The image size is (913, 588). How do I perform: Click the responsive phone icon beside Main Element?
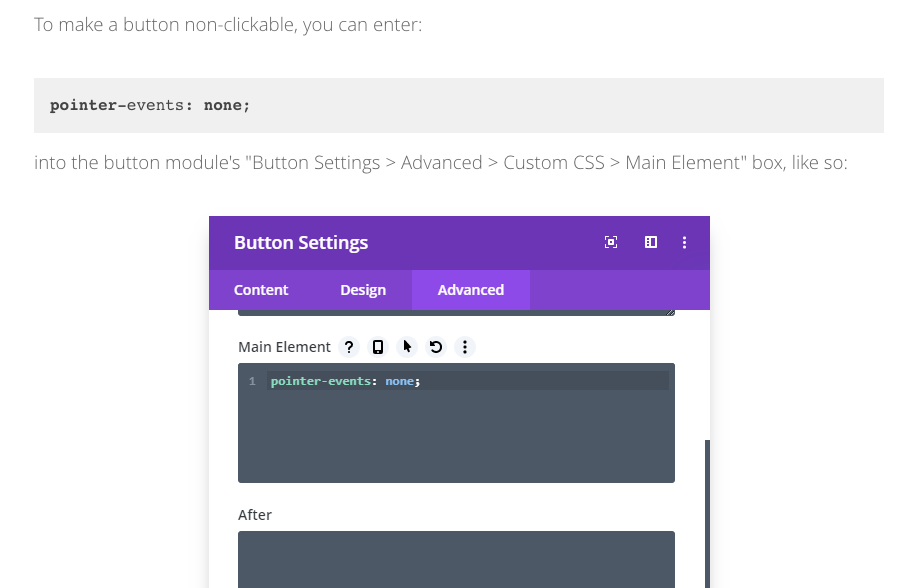[x=378, y=347]
